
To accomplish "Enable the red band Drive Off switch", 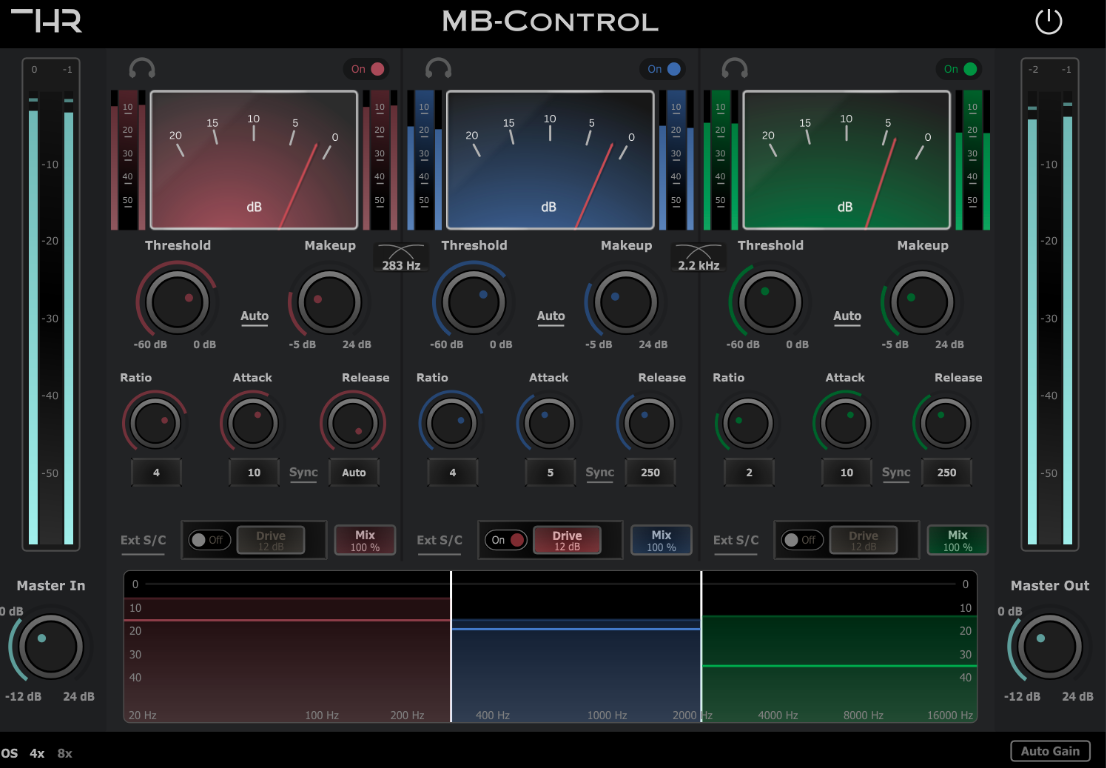I will 209,540.
